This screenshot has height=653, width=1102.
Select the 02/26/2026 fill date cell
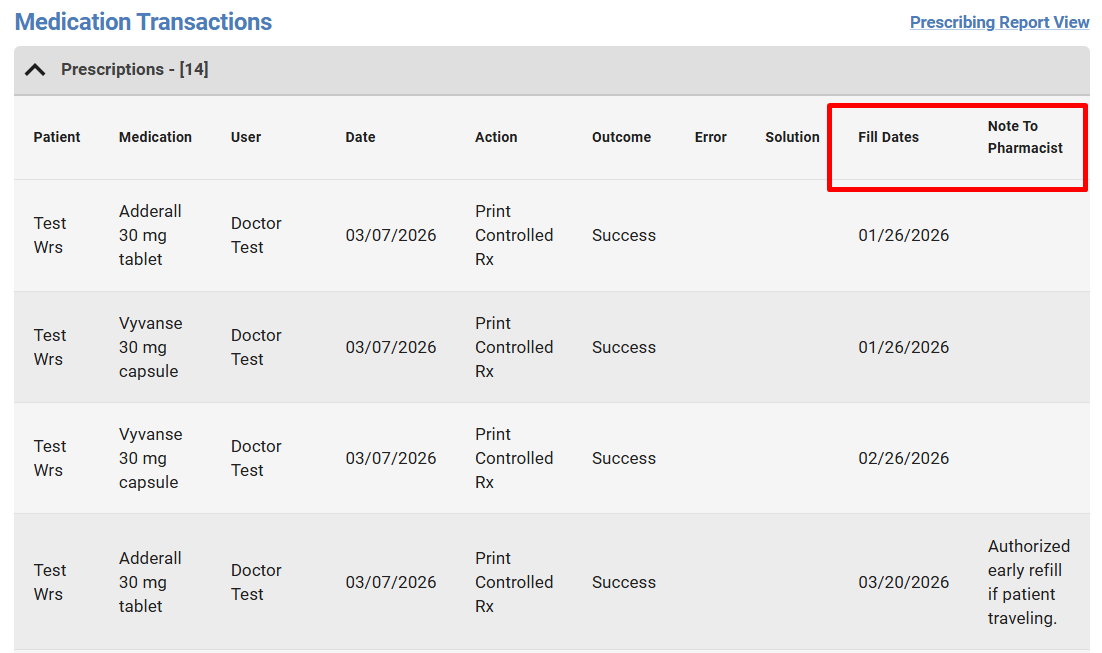point(903,458)
